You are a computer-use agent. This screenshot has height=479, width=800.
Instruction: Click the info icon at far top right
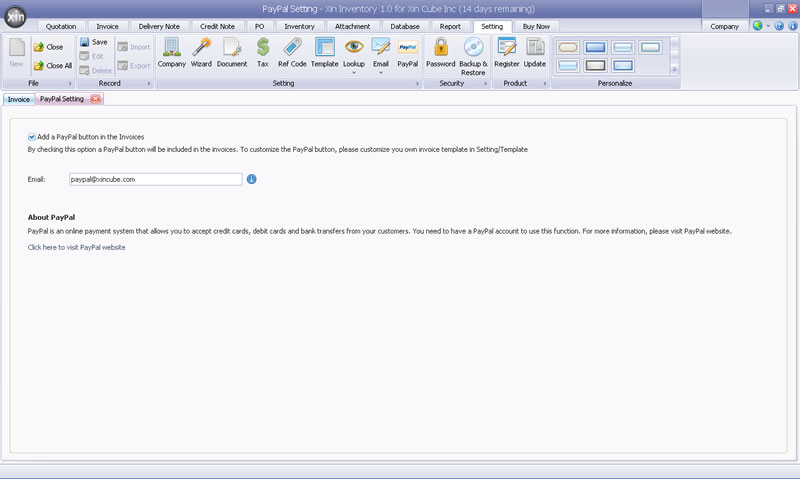click(793, 26)
